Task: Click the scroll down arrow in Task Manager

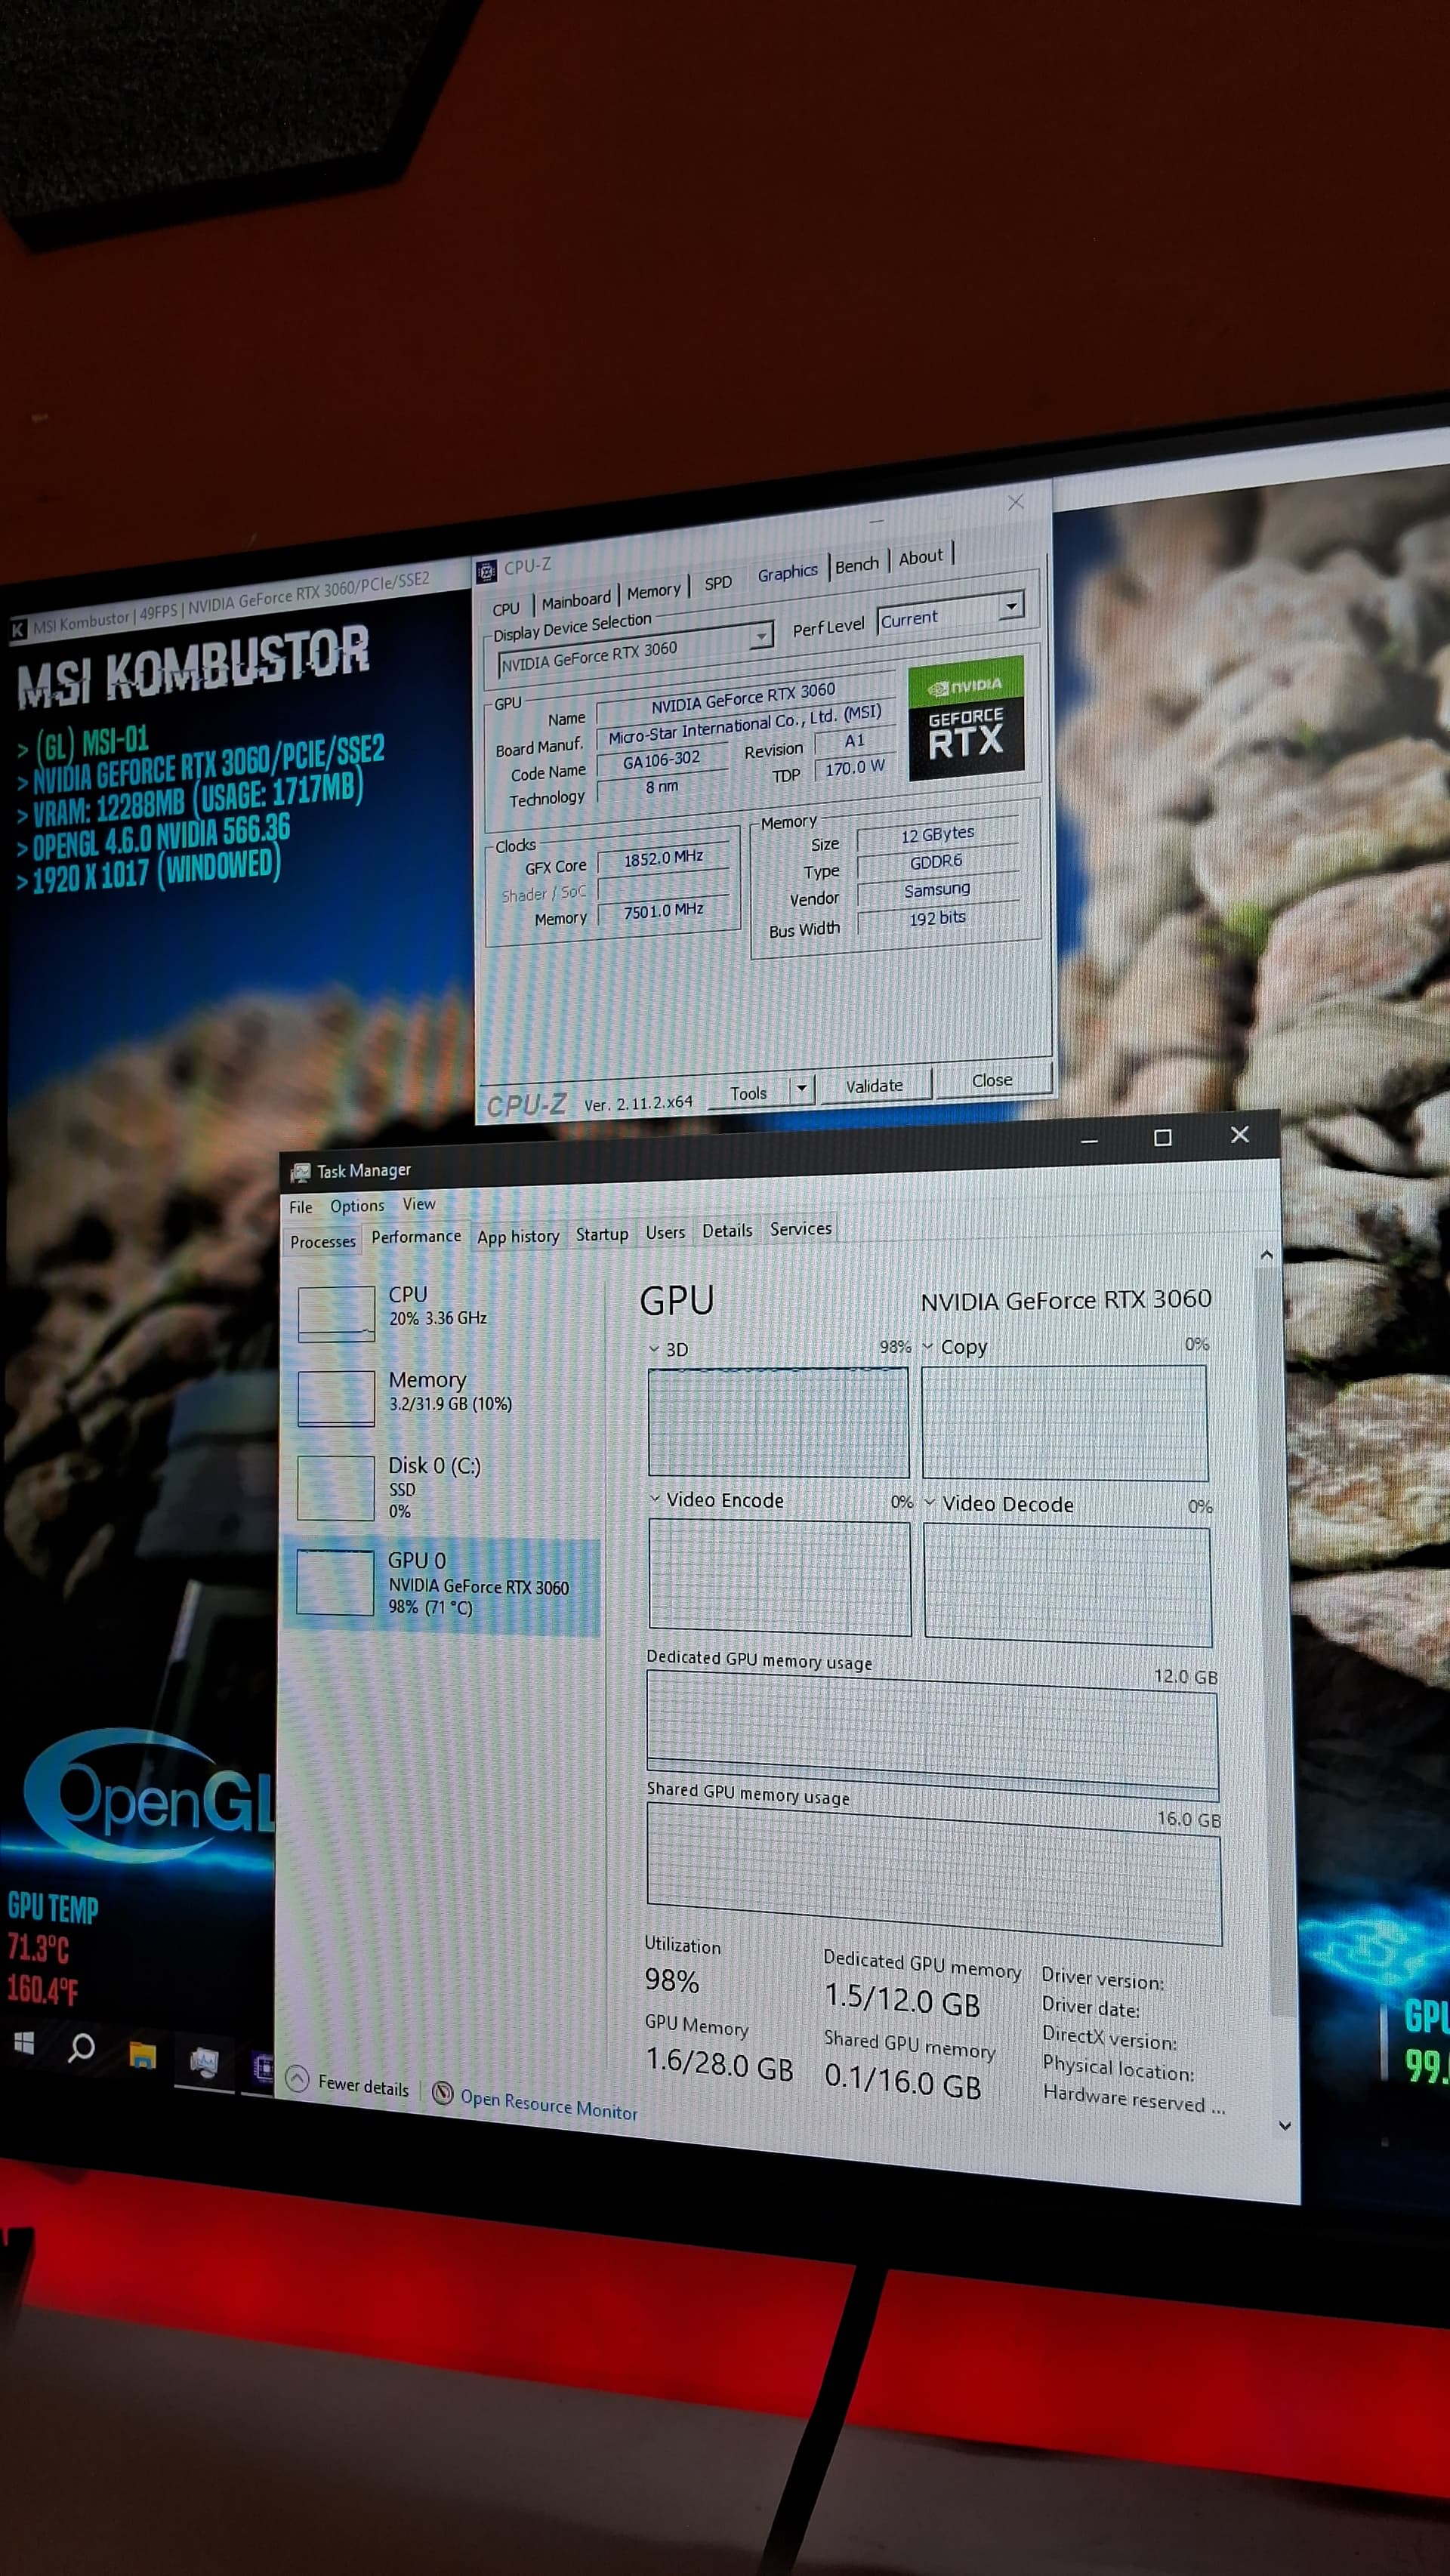Action: [1286, 2126]
